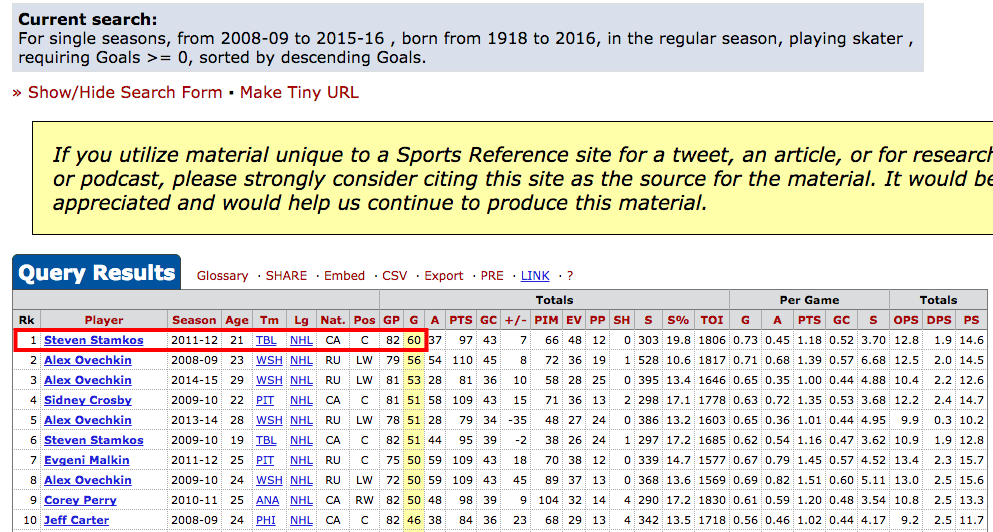Screen dimensions: 993x532
Task: Click the Export option above the table
Action: (444, 276)
